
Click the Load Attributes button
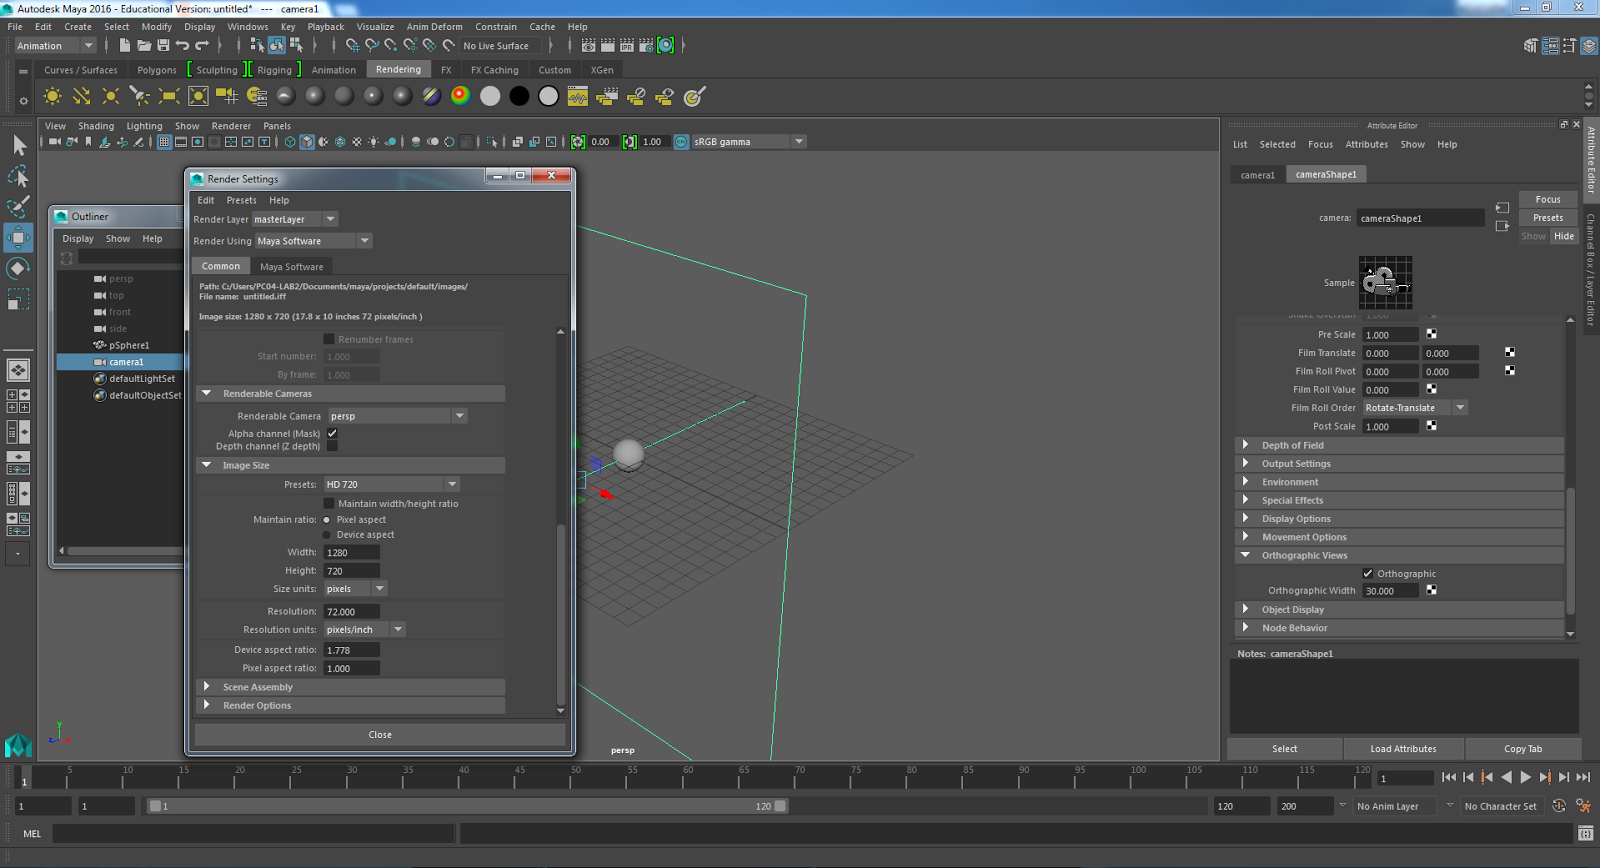pyautogui.click(x=1403, y=749)
